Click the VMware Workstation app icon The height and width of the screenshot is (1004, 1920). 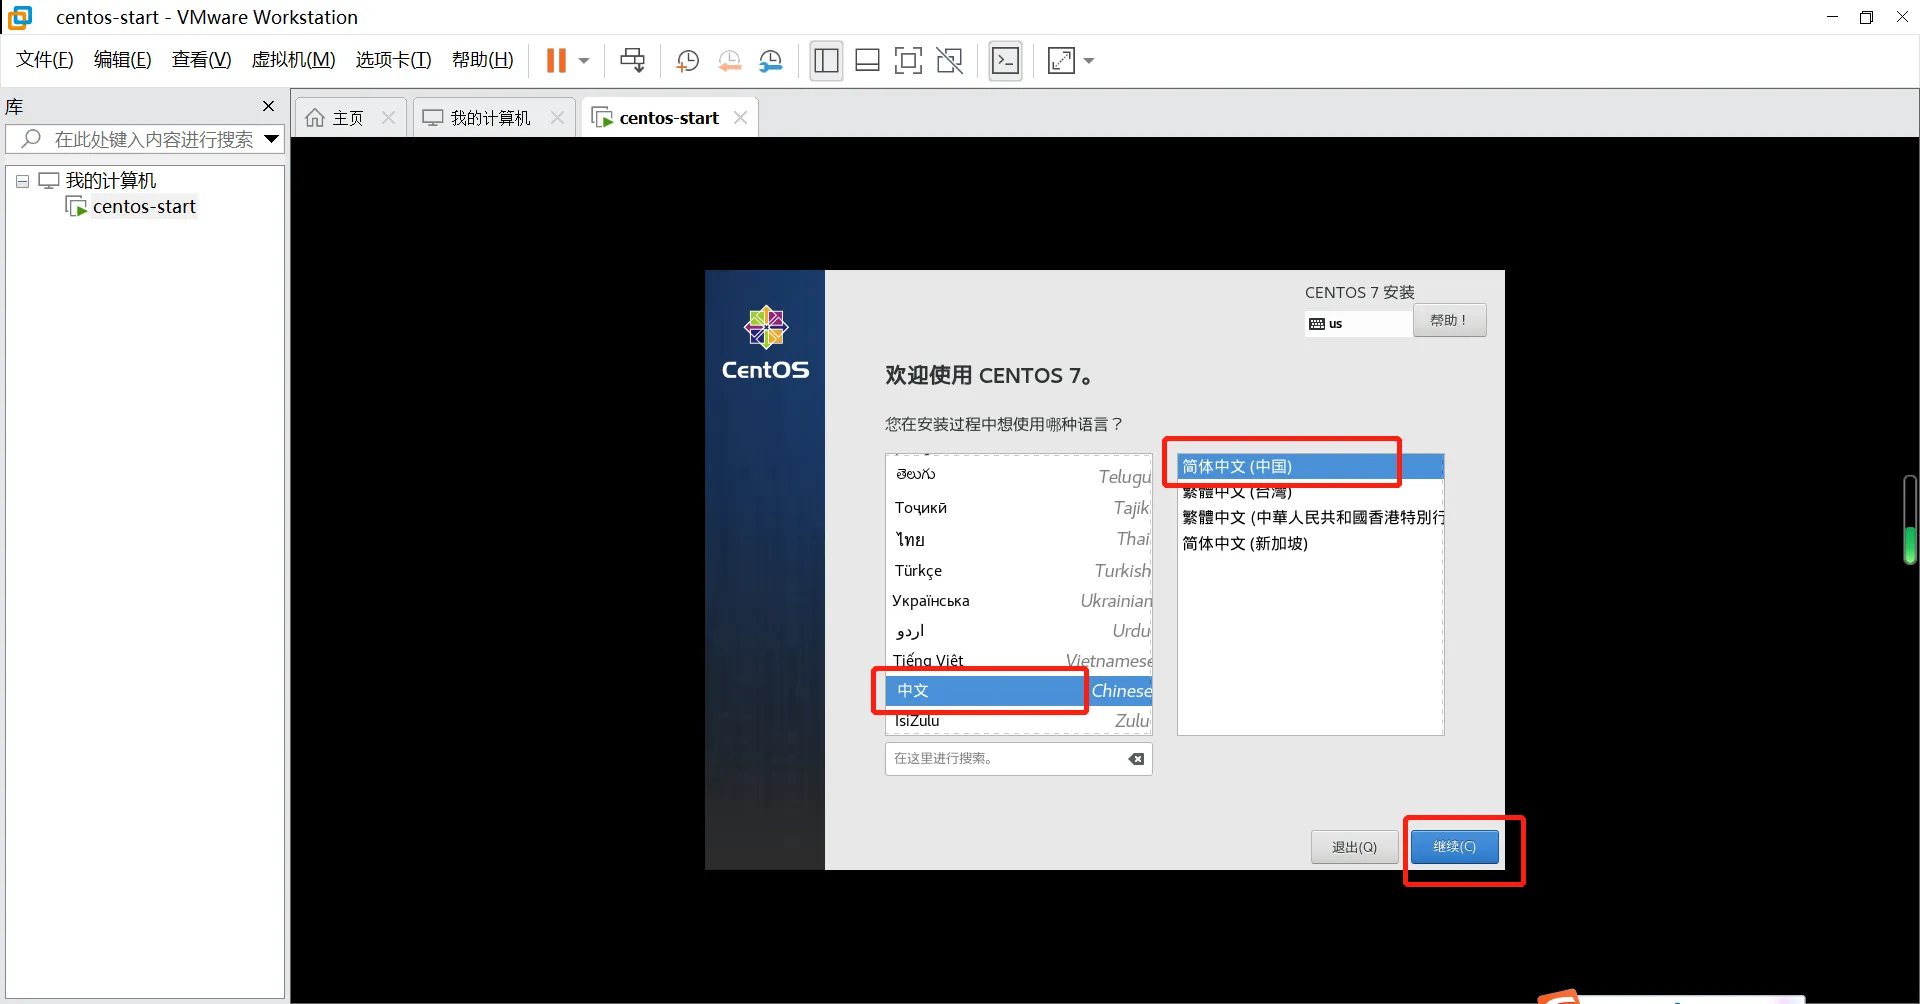tap(20, 17)
